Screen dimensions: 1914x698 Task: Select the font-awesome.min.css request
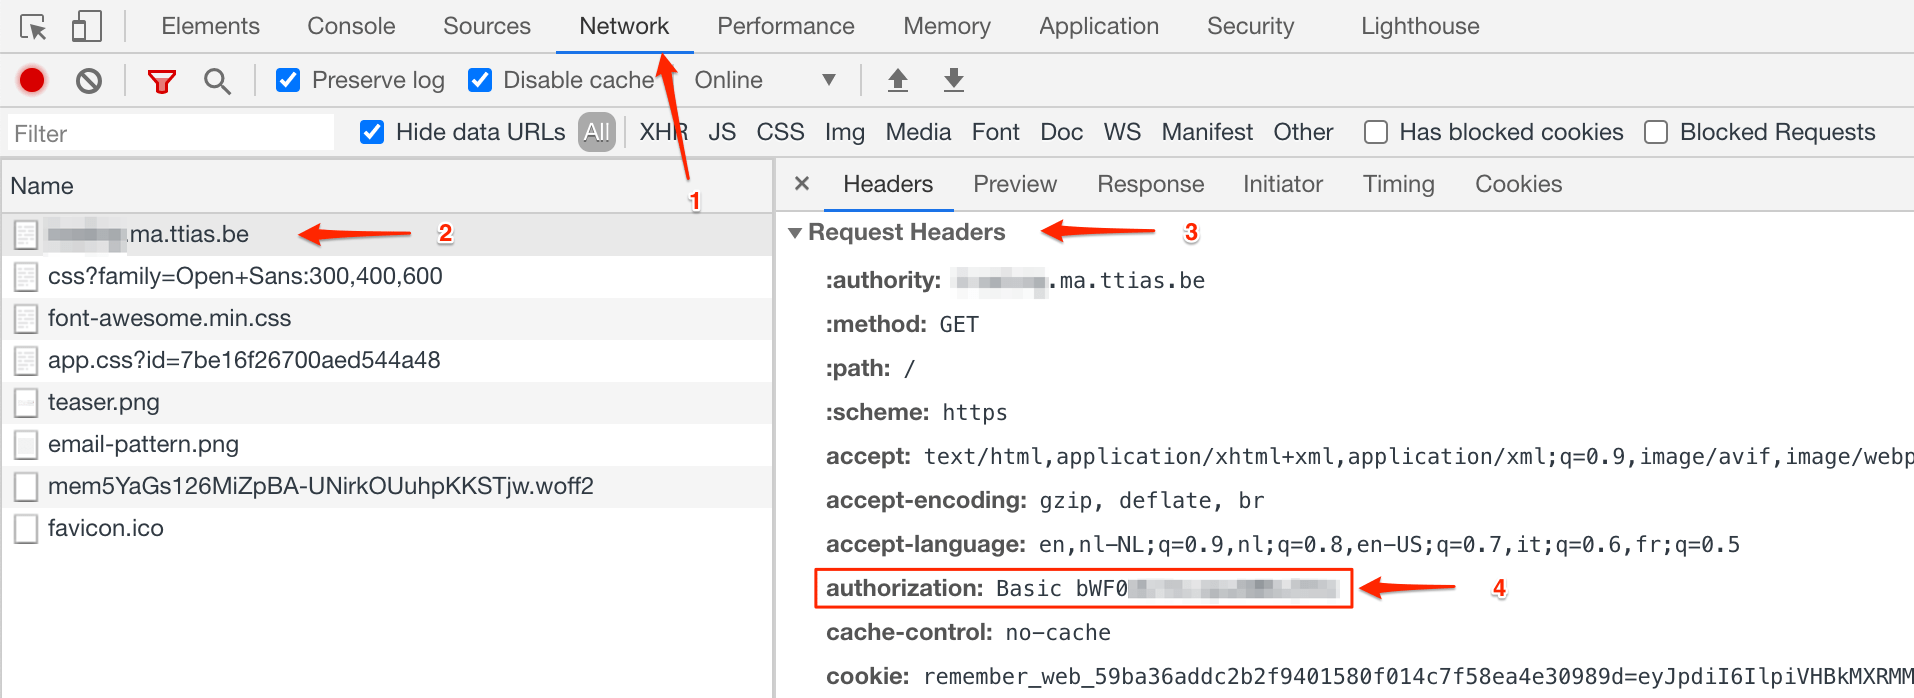[387, 318]
